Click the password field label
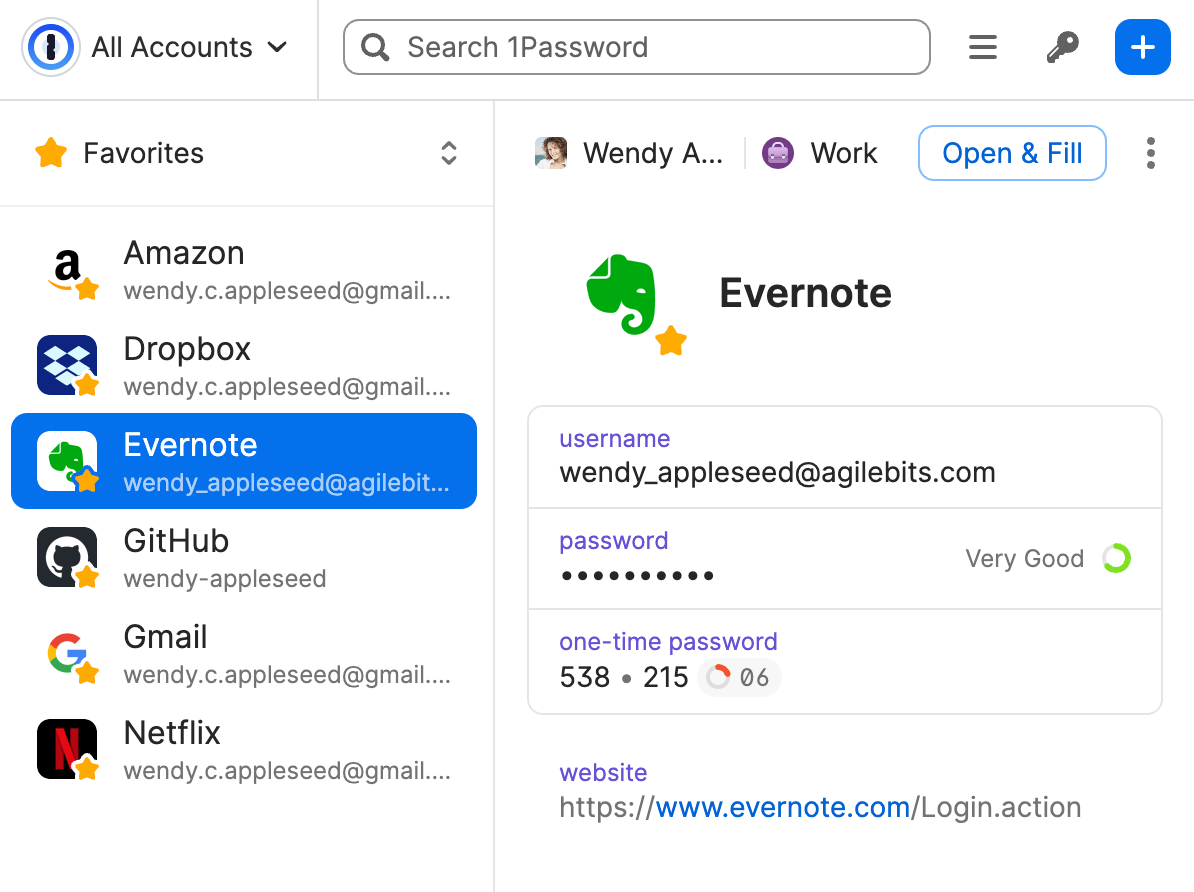 tap(614, 541)
